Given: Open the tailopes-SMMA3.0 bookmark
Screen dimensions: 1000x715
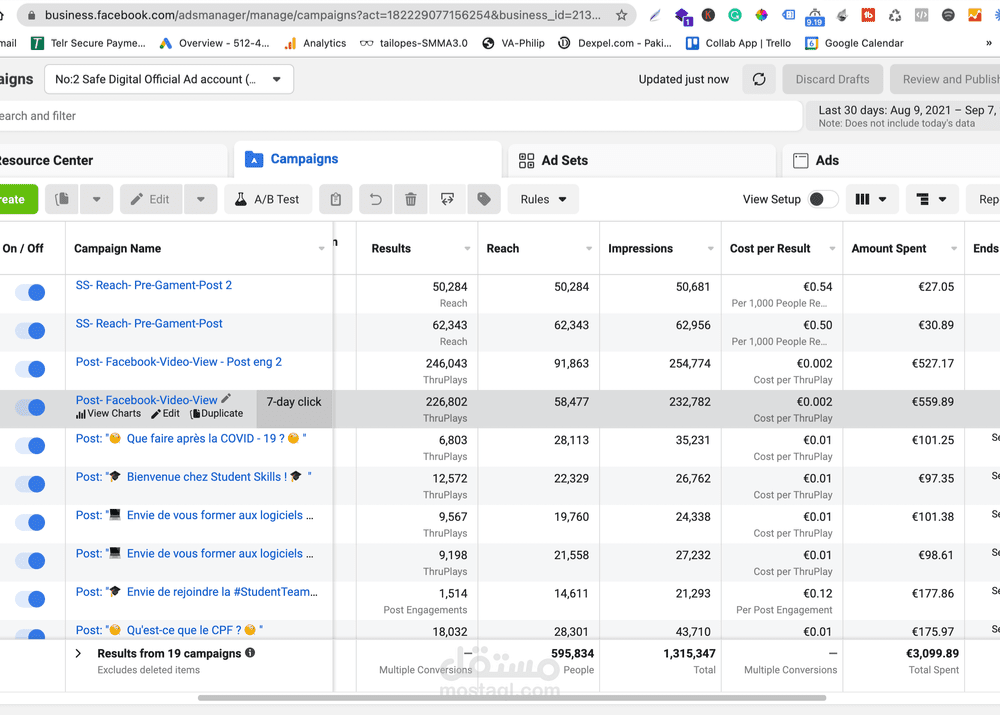Looking at the screenshot, I should 413,43.
